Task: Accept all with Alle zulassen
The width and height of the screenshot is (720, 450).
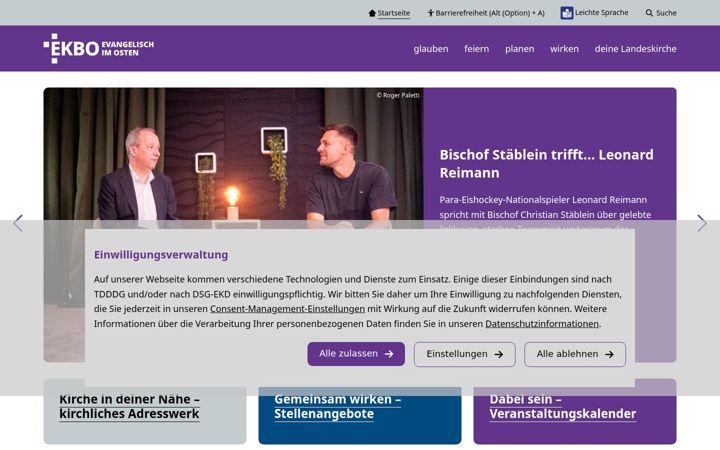Action: (356, 354)
